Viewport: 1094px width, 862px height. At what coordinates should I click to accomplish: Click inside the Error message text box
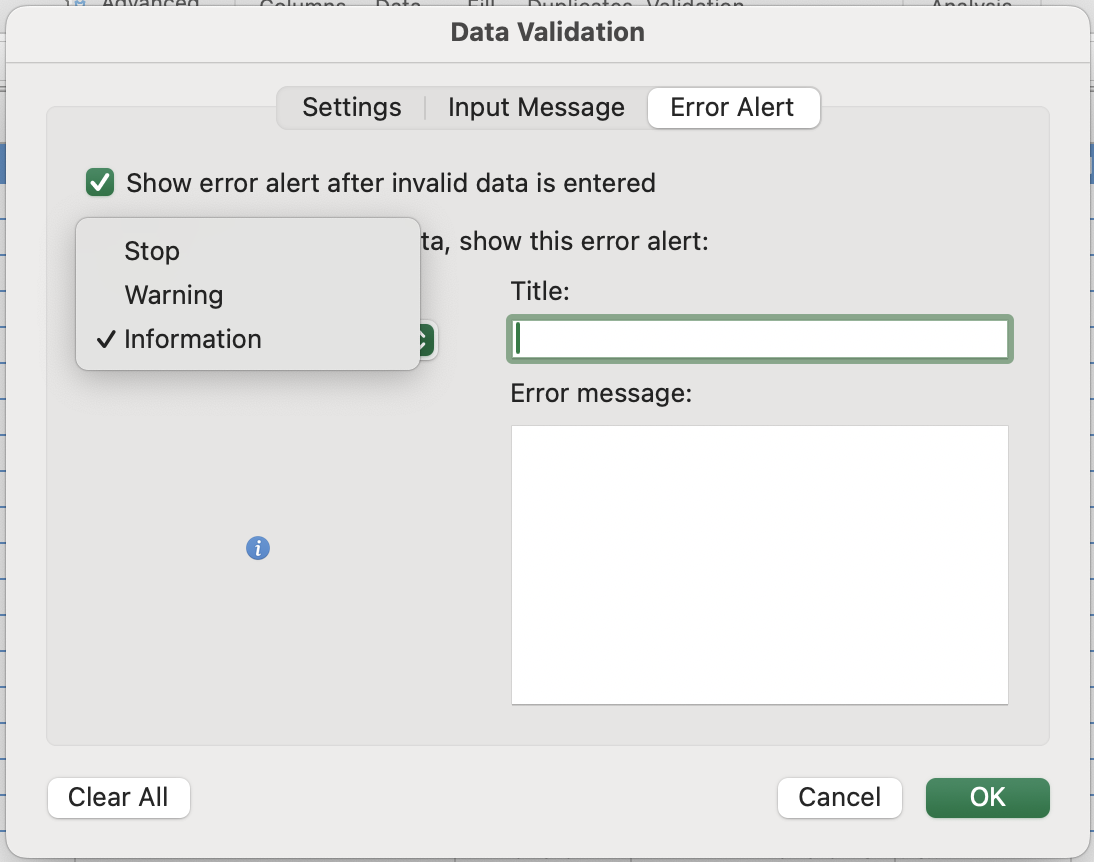click(x=759, y=564)
